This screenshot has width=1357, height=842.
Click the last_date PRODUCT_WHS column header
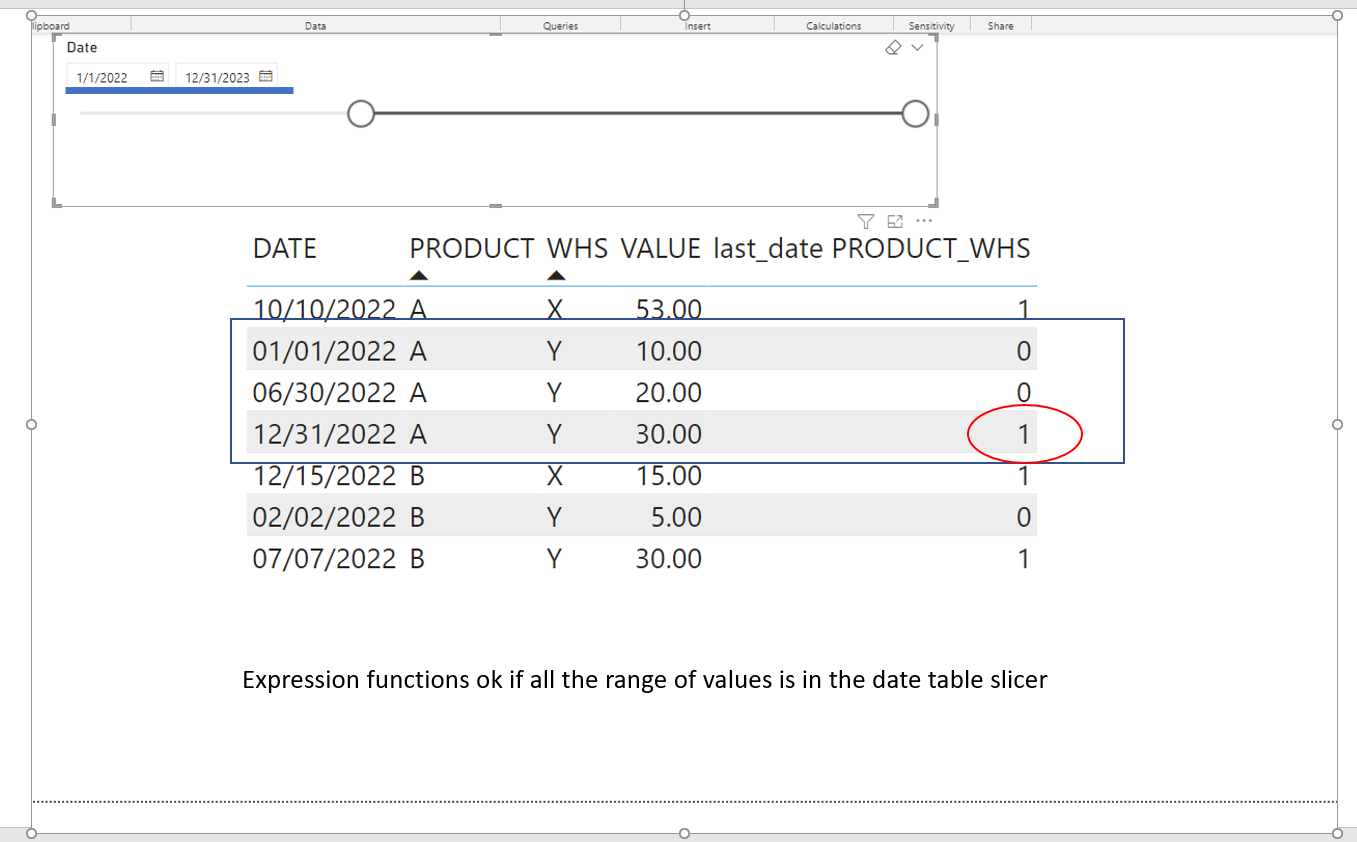(872, 249)
